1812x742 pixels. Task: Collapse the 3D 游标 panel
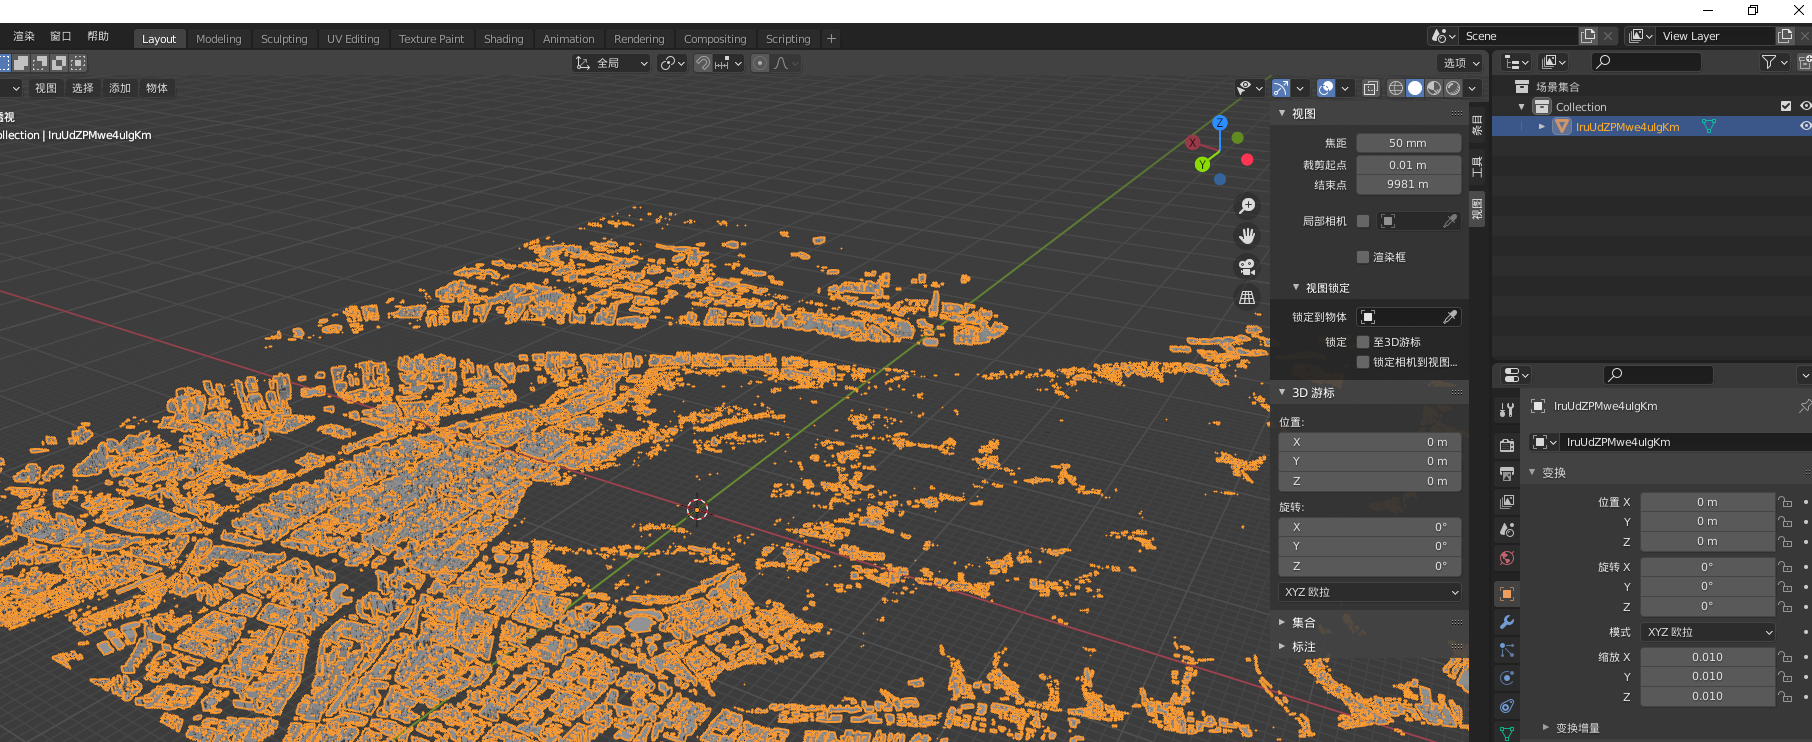pyautogui.click(x=1282, y=393)
